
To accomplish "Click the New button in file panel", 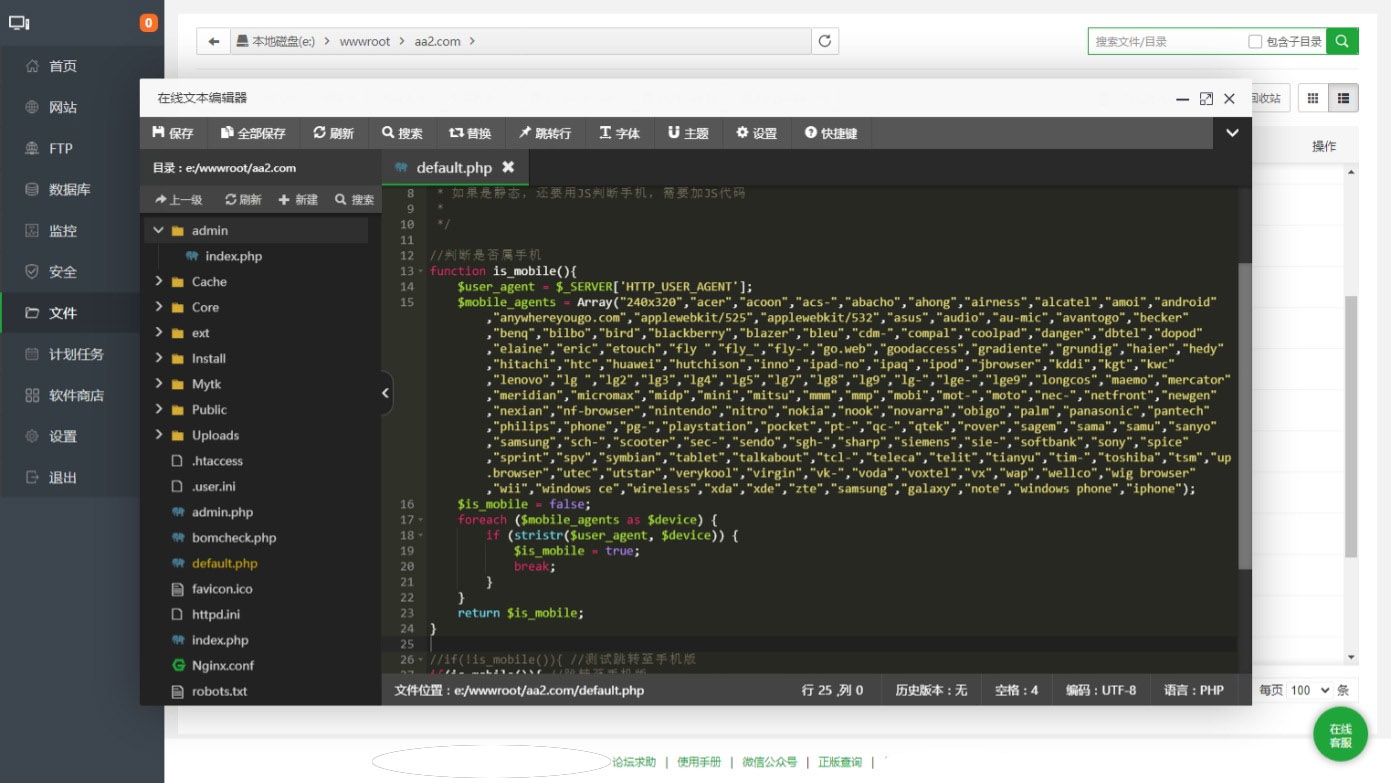I will [x=298, y=199].
